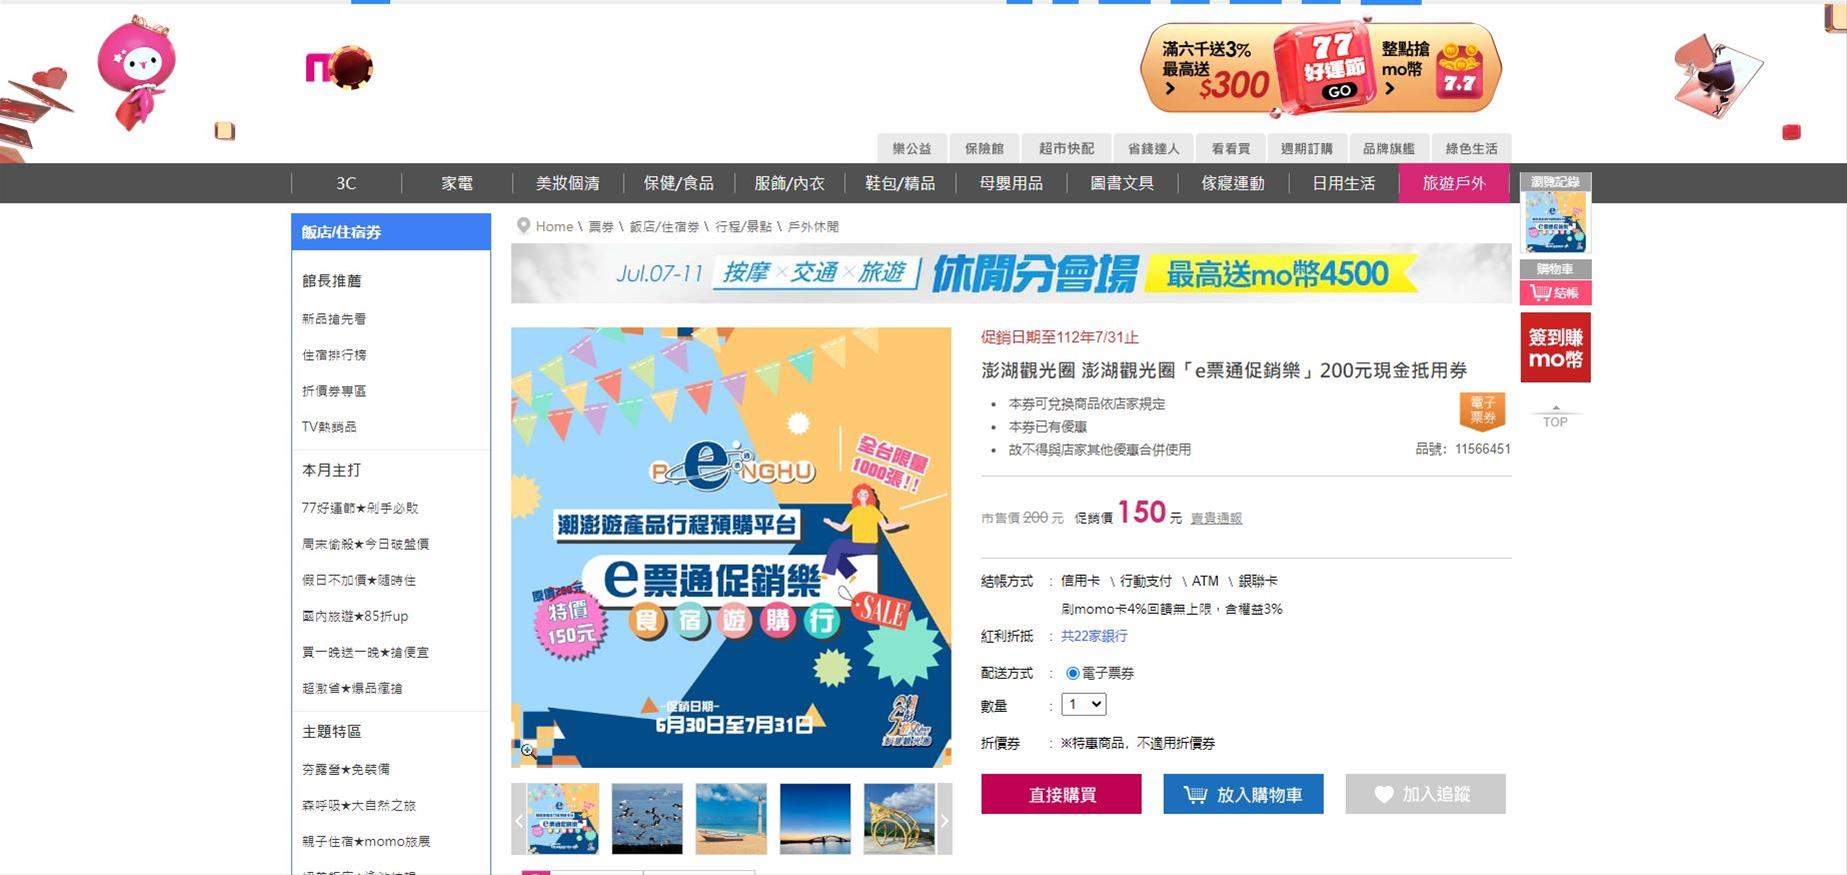1847x875 pixels.
Task: Select the first e票通 poster thumbnail
Action: pos(563,819)
